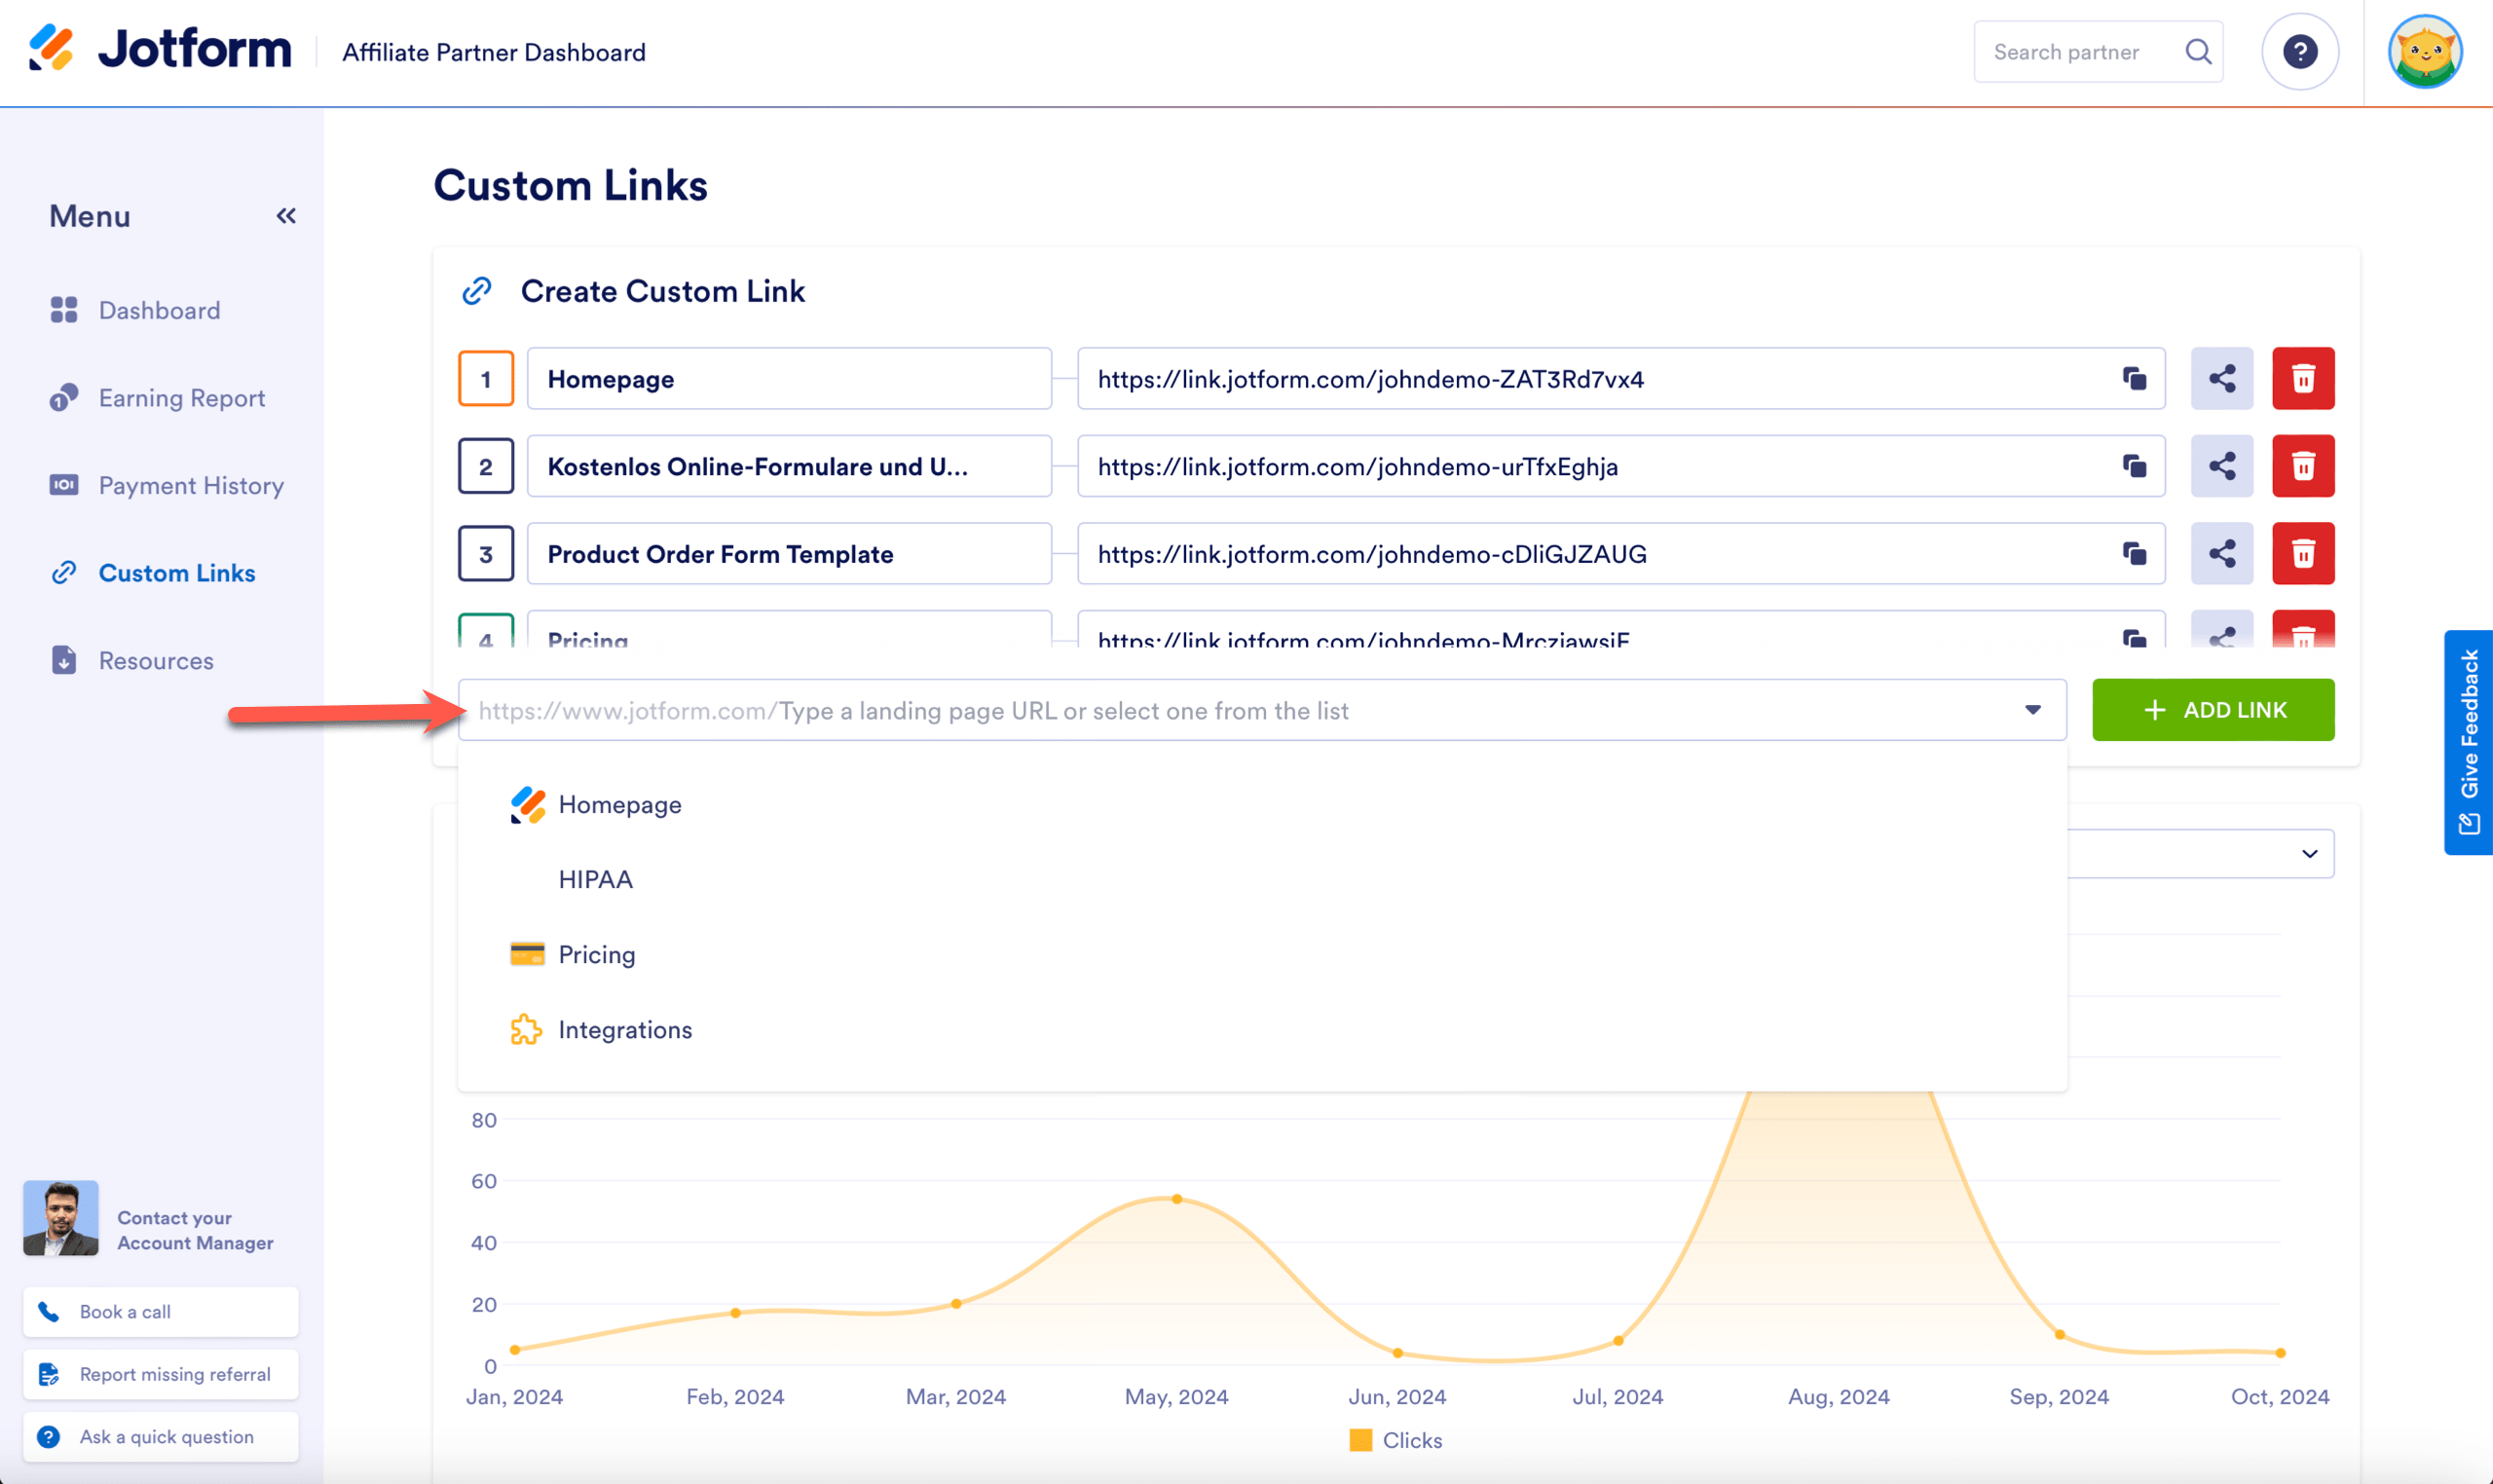Copy the Product Order Form link
The height and width of the screenshot is (1484, 2493).
2134,554
